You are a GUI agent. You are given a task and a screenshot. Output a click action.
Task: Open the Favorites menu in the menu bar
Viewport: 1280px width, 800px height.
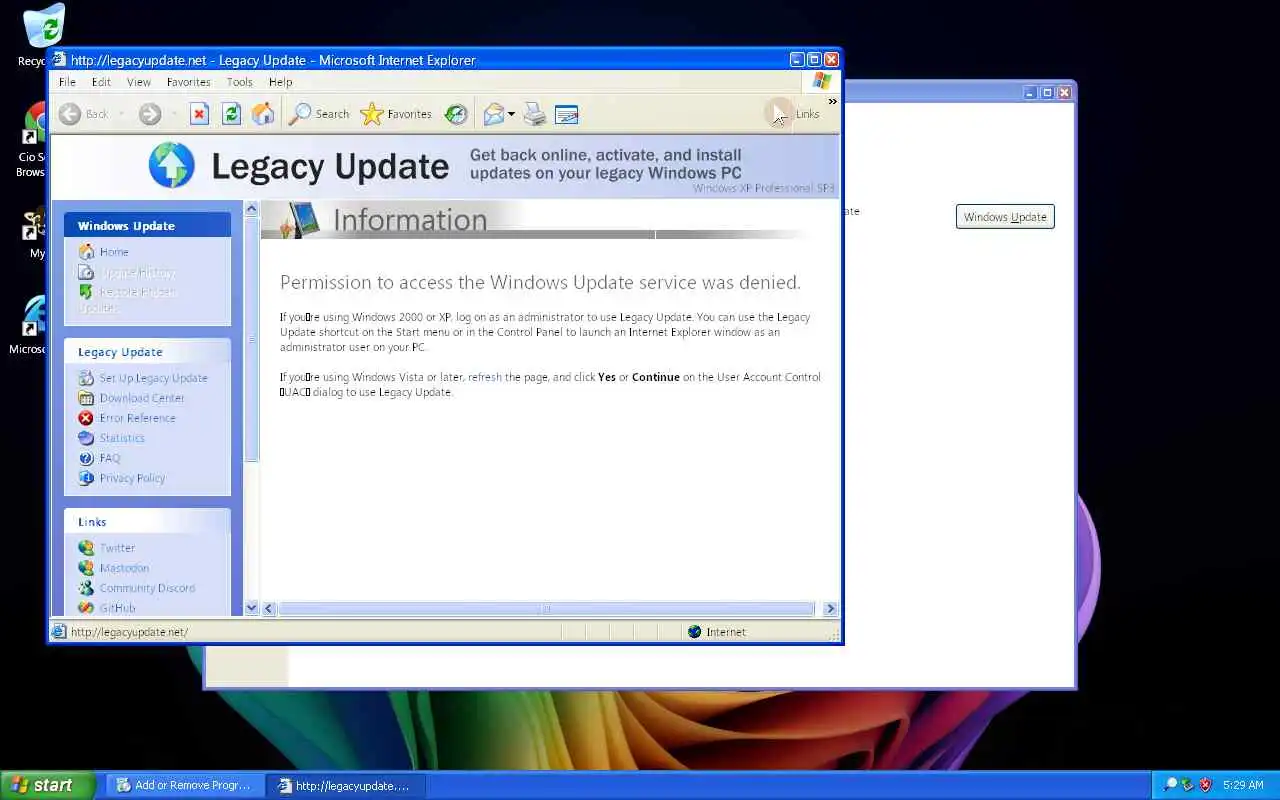tap(188, 82)
